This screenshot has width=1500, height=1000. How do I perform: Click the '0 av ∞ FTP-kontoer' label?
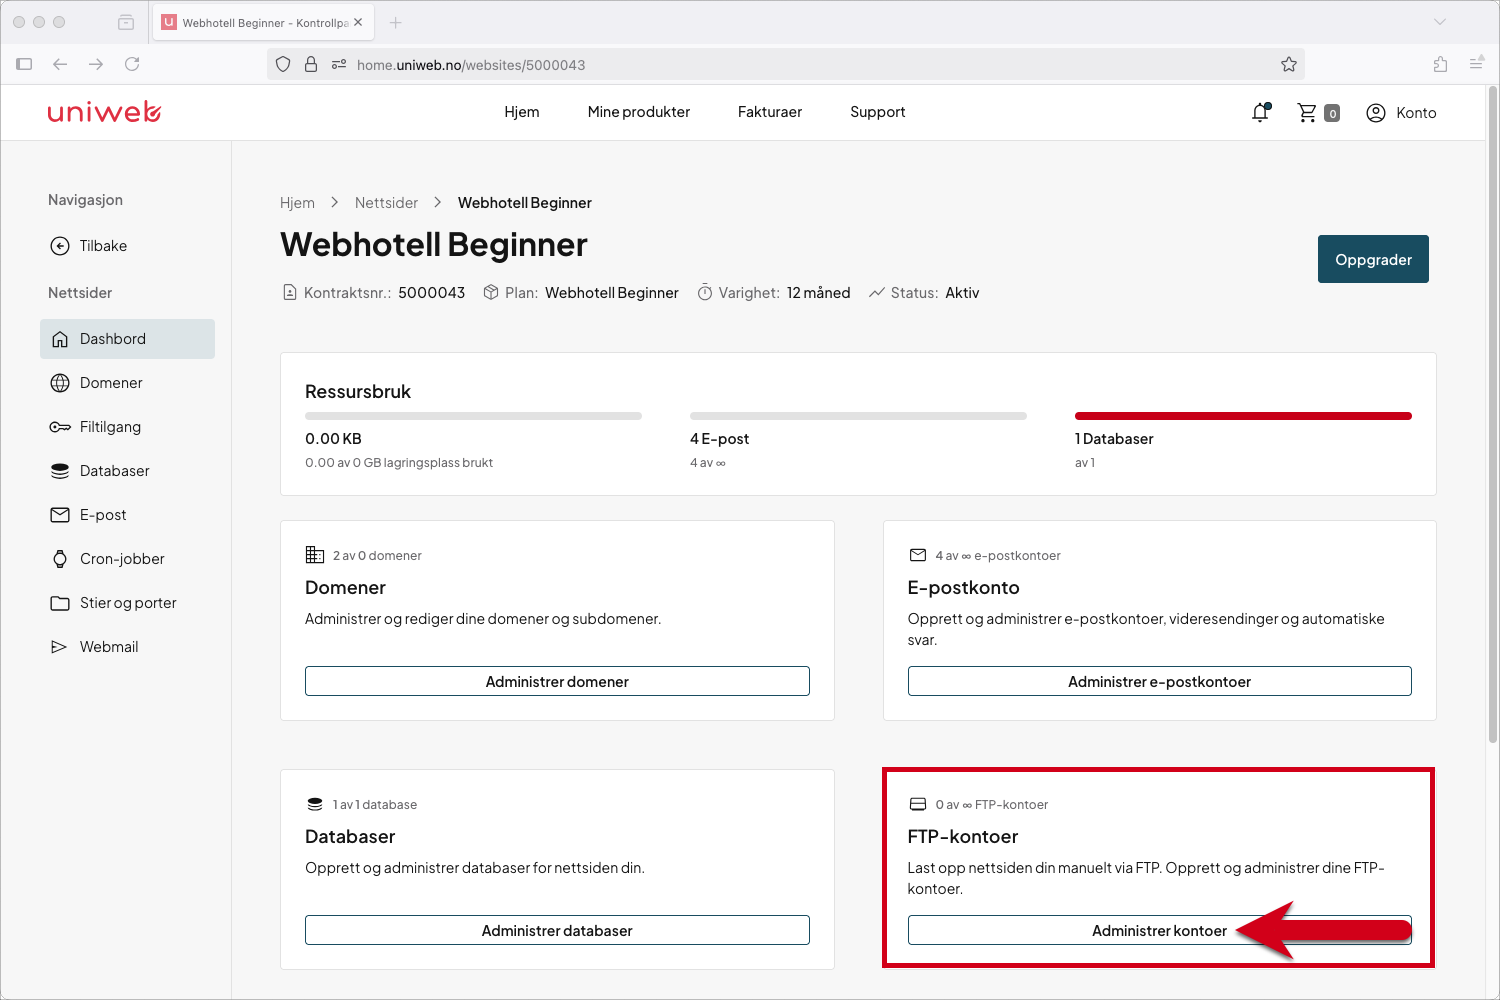pyautogui.click(x=991, y=804)
